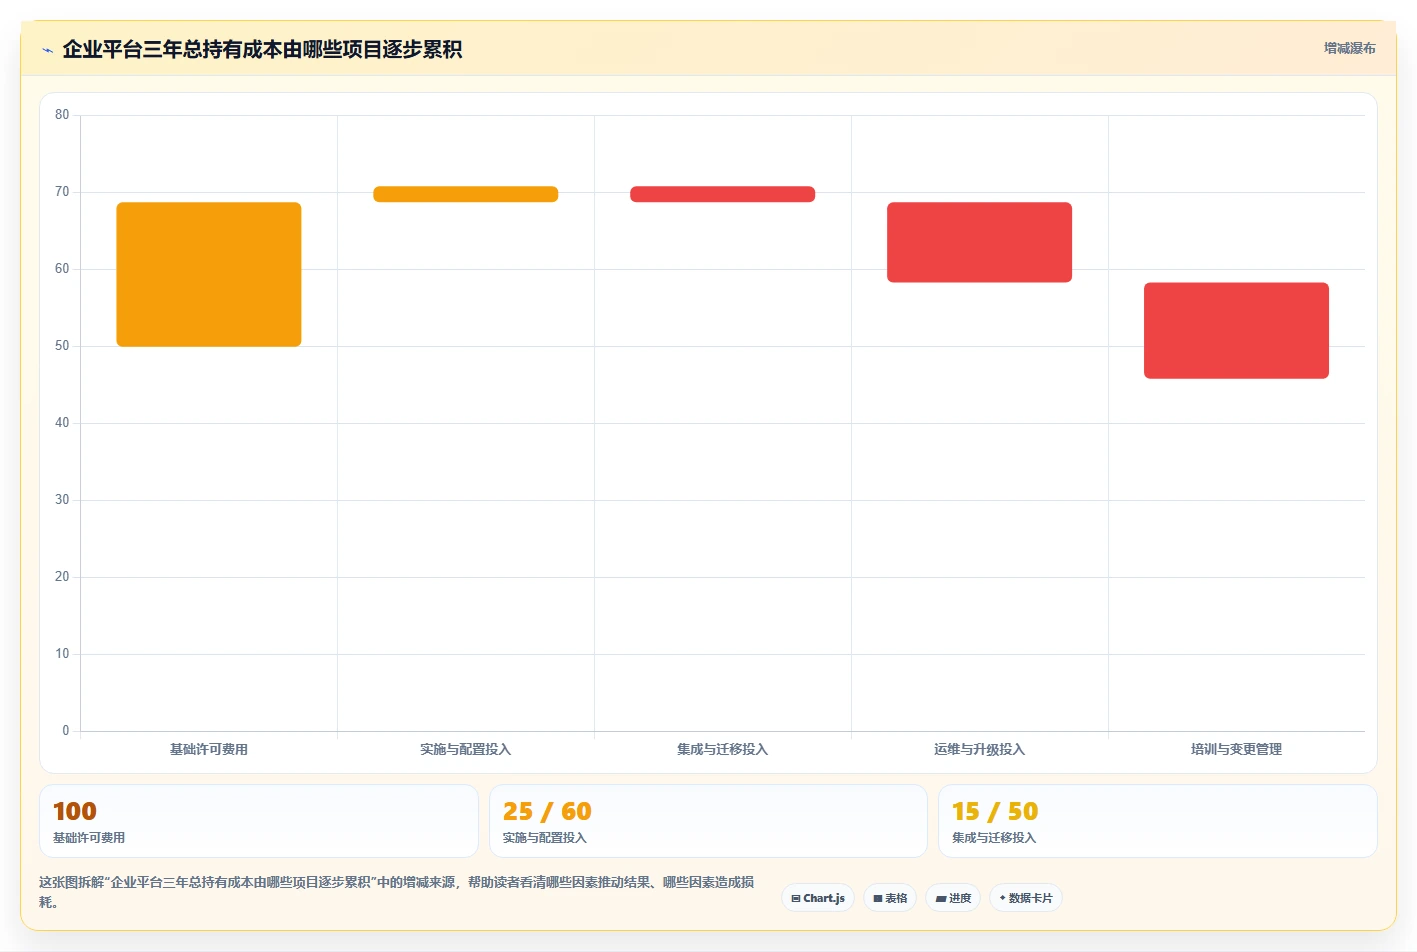Click the y-axis value 80
The image size is (1417, 952).
(x=62, y=115)
